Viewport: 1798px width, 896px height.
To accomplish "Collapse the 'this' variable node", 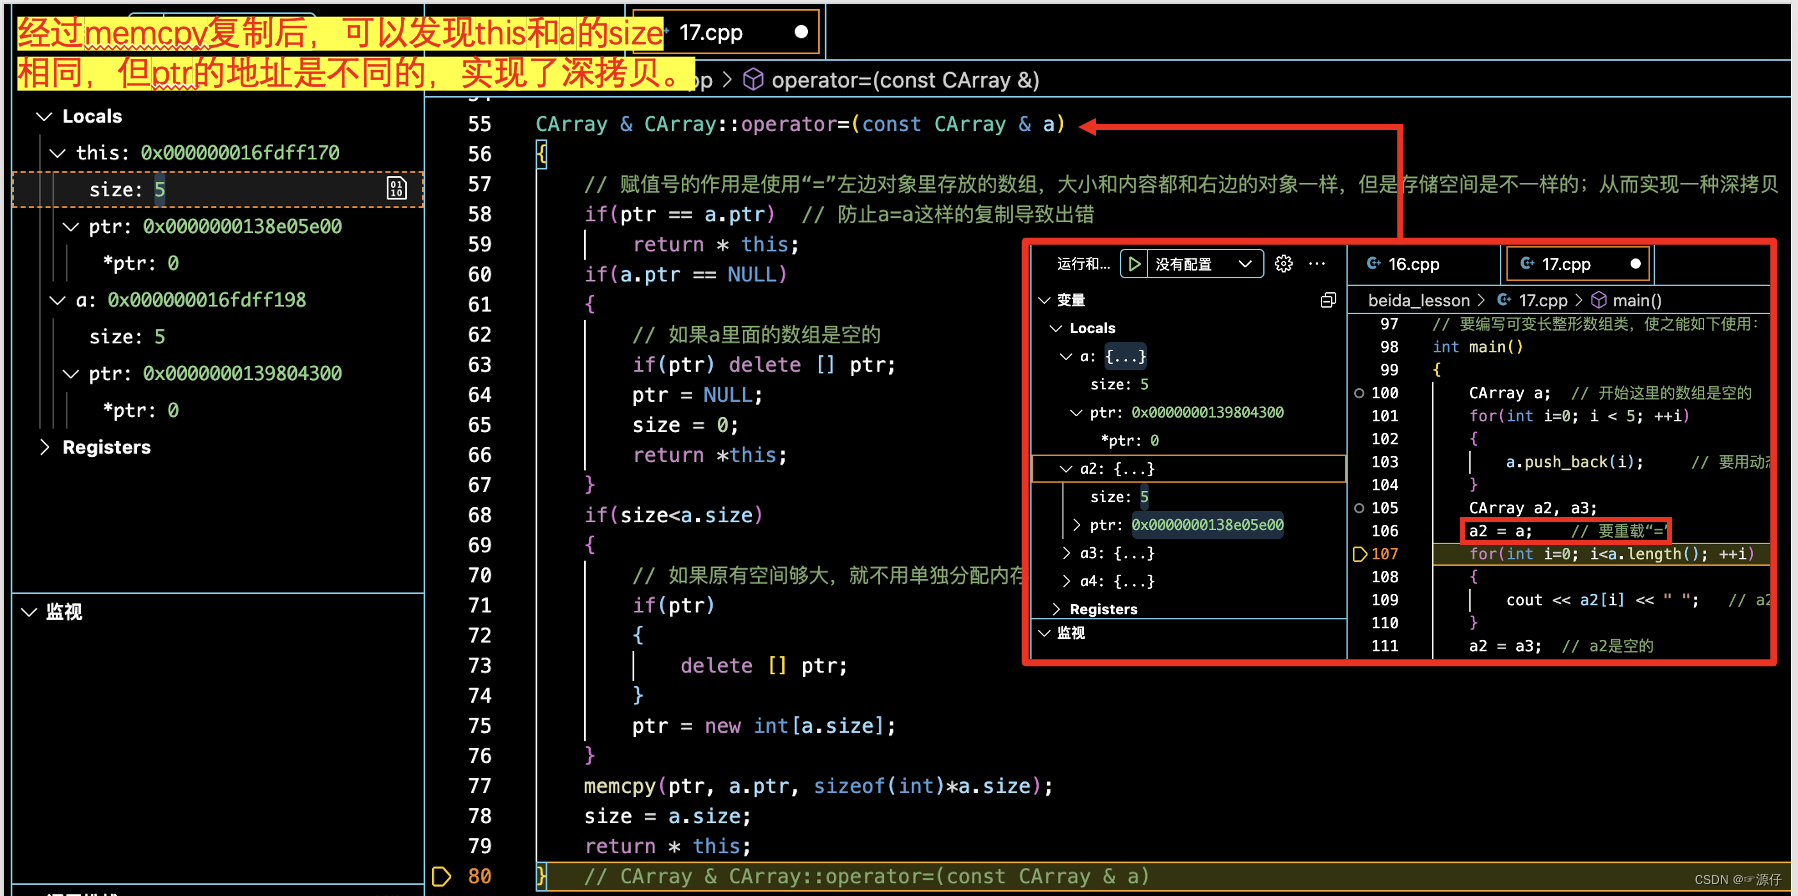I will 58,153.
